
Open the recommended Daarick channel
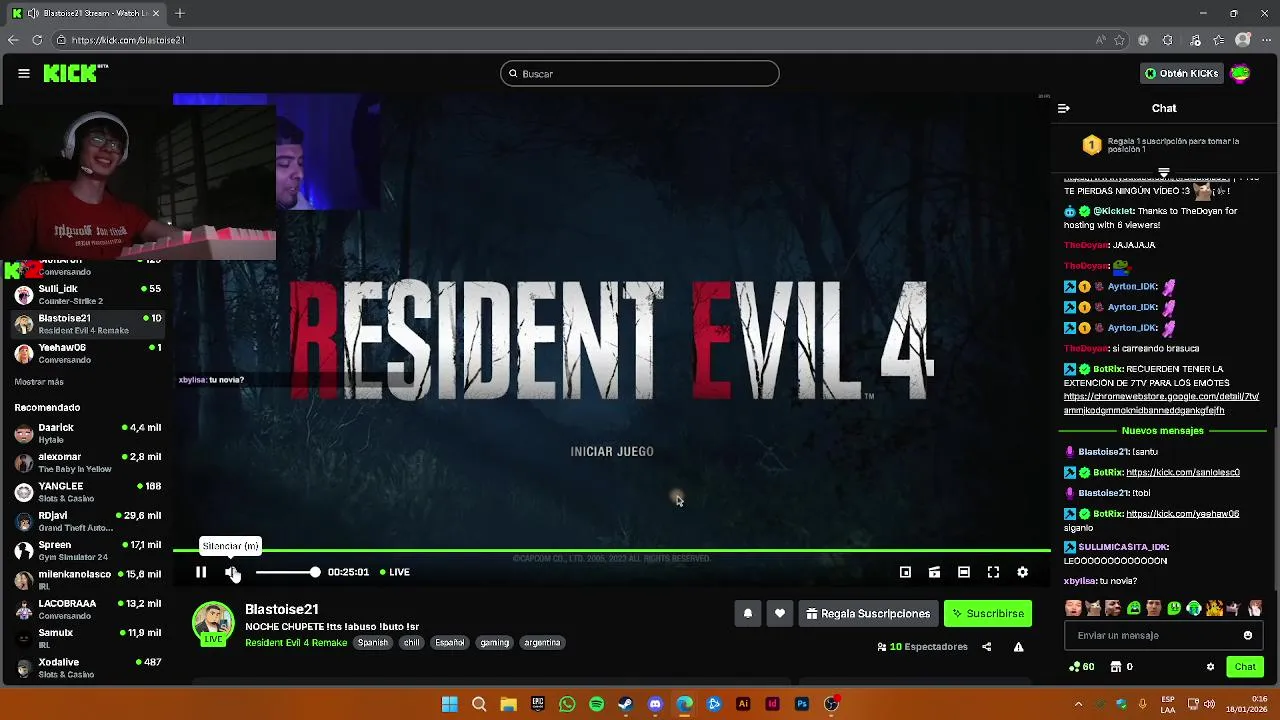(x=87, y=433)
